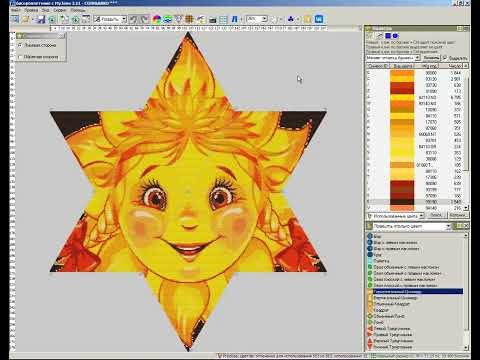Click the bead shapes list vertical scrollbar
480x360 pixels.
coord(466,292)
